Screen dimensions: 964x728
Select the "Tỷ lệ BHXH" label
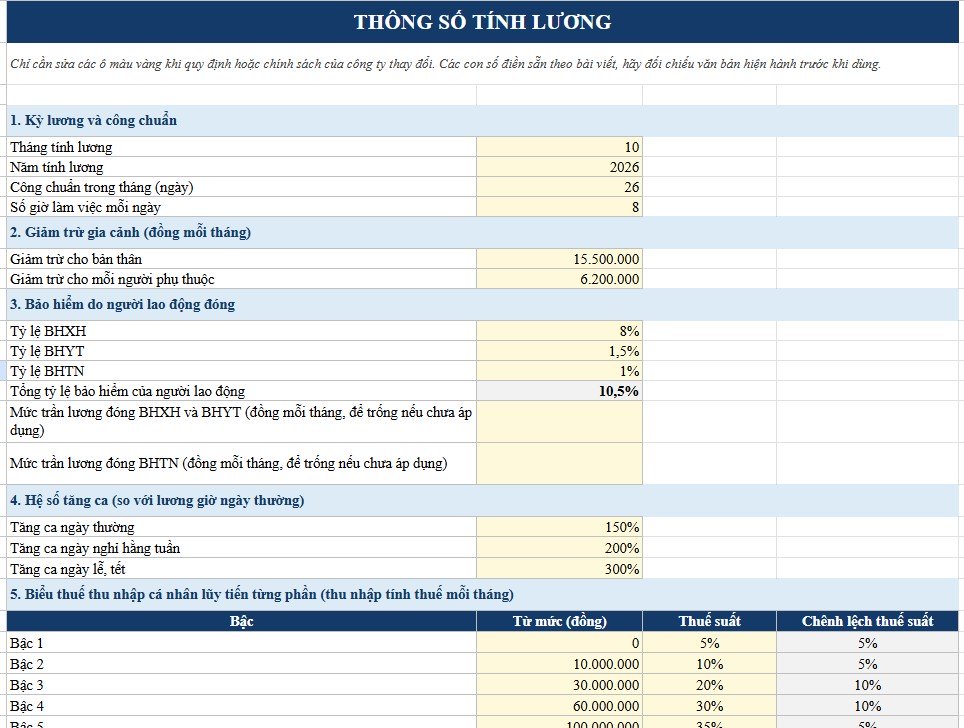[x=242, y=331]
